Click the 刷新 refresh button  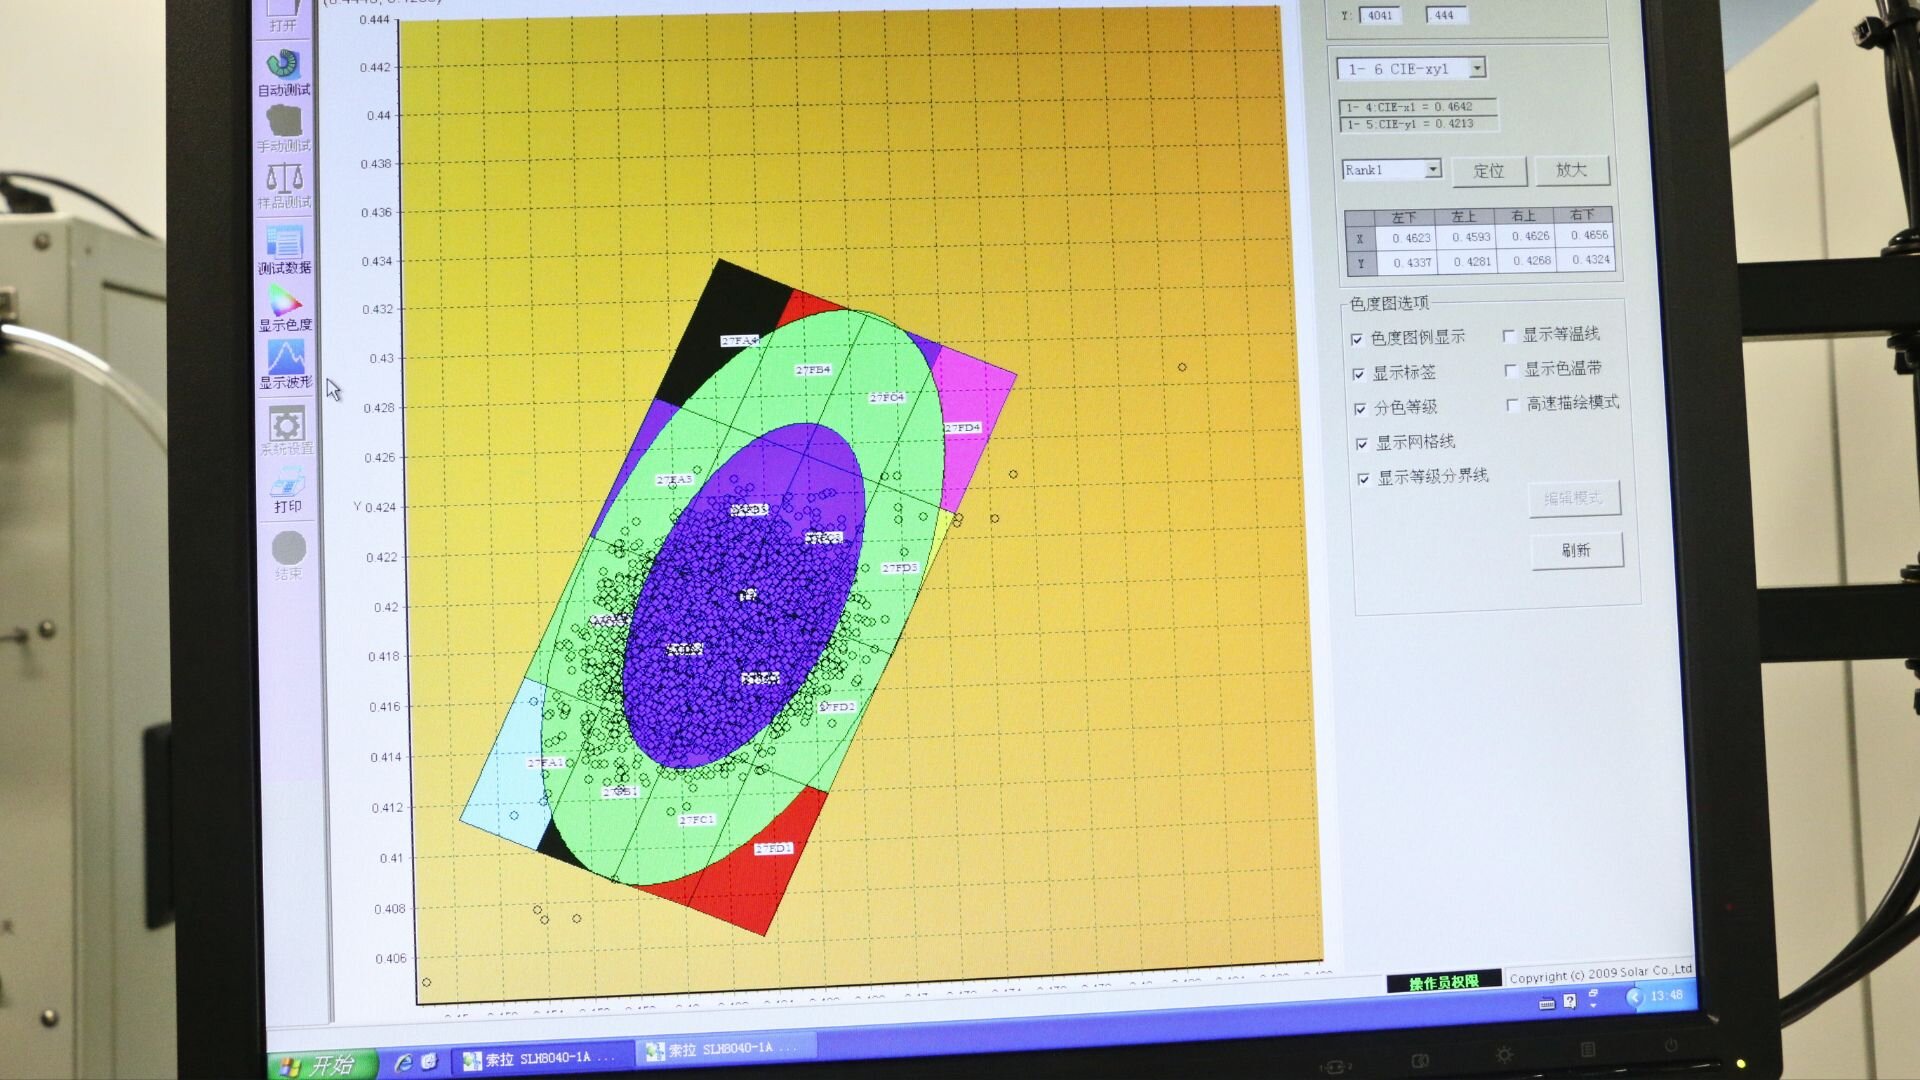(x=1577, y=551)
